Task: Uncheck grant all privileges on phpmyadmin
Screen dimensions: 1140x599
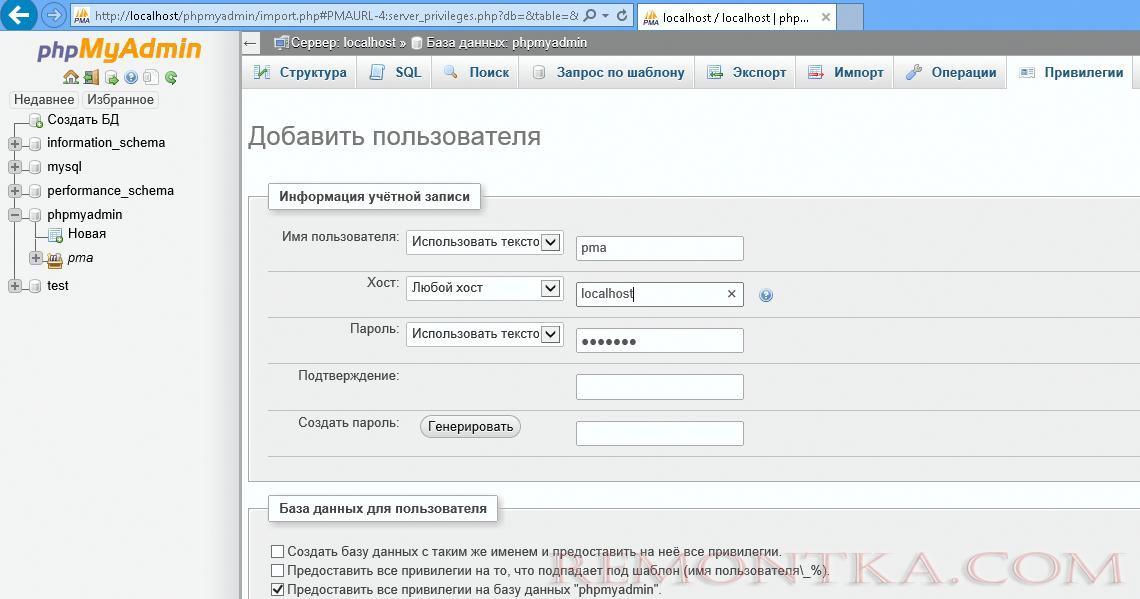Action: click(x=277, y=590)
